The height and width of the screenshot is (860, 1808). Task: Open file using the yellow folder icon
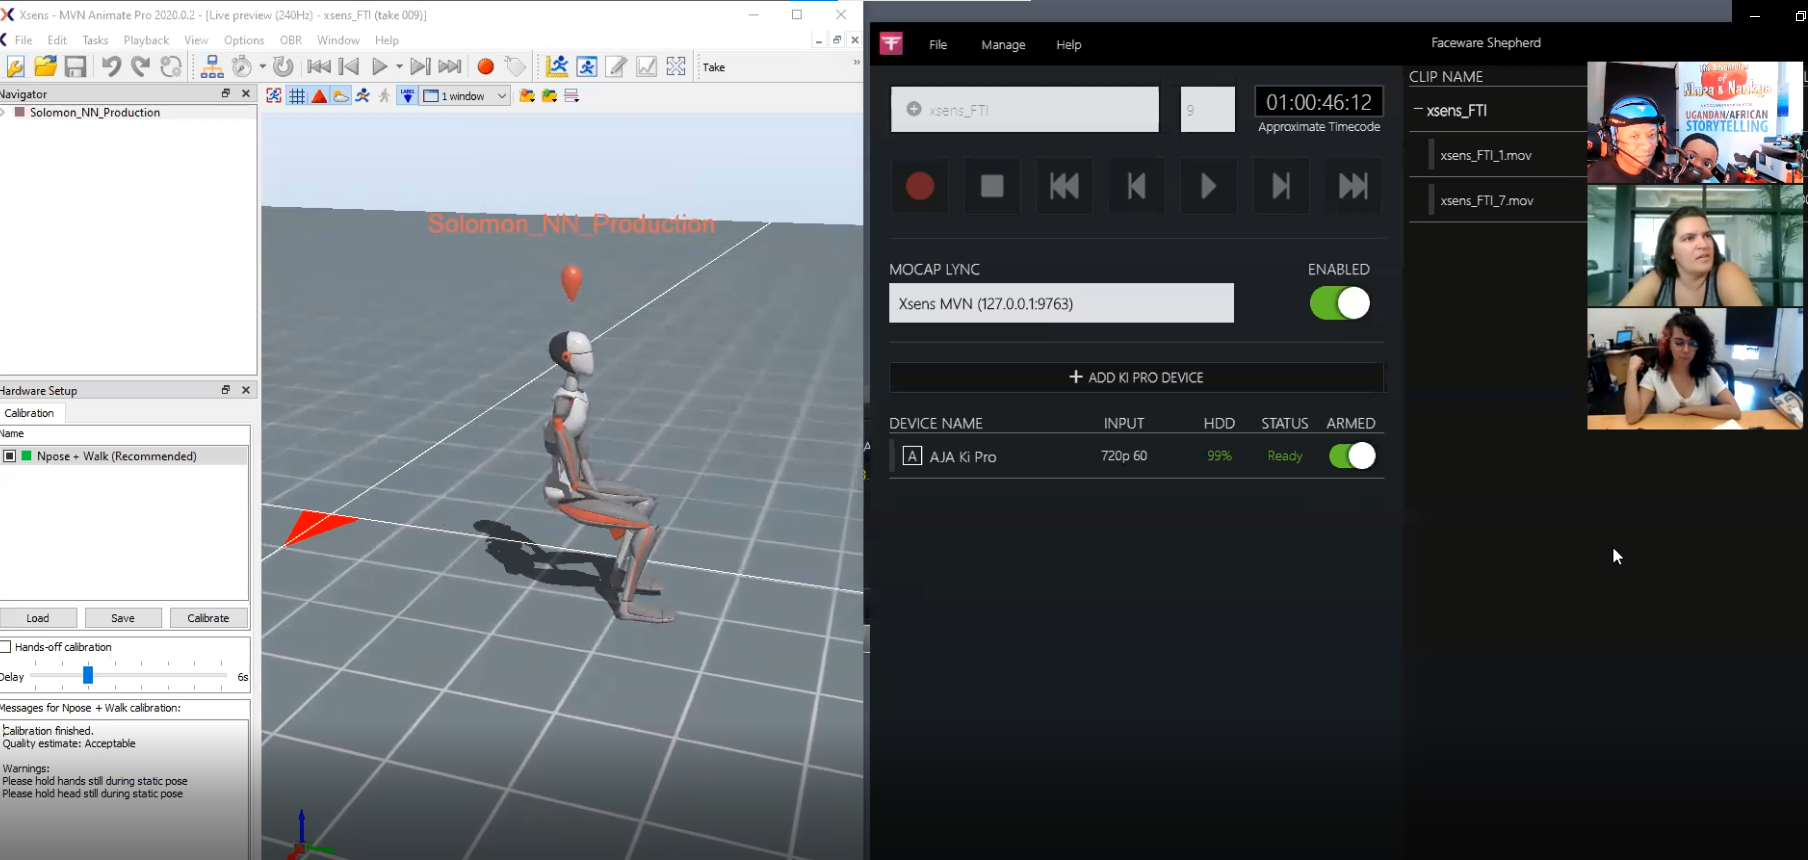click(45, 67)
